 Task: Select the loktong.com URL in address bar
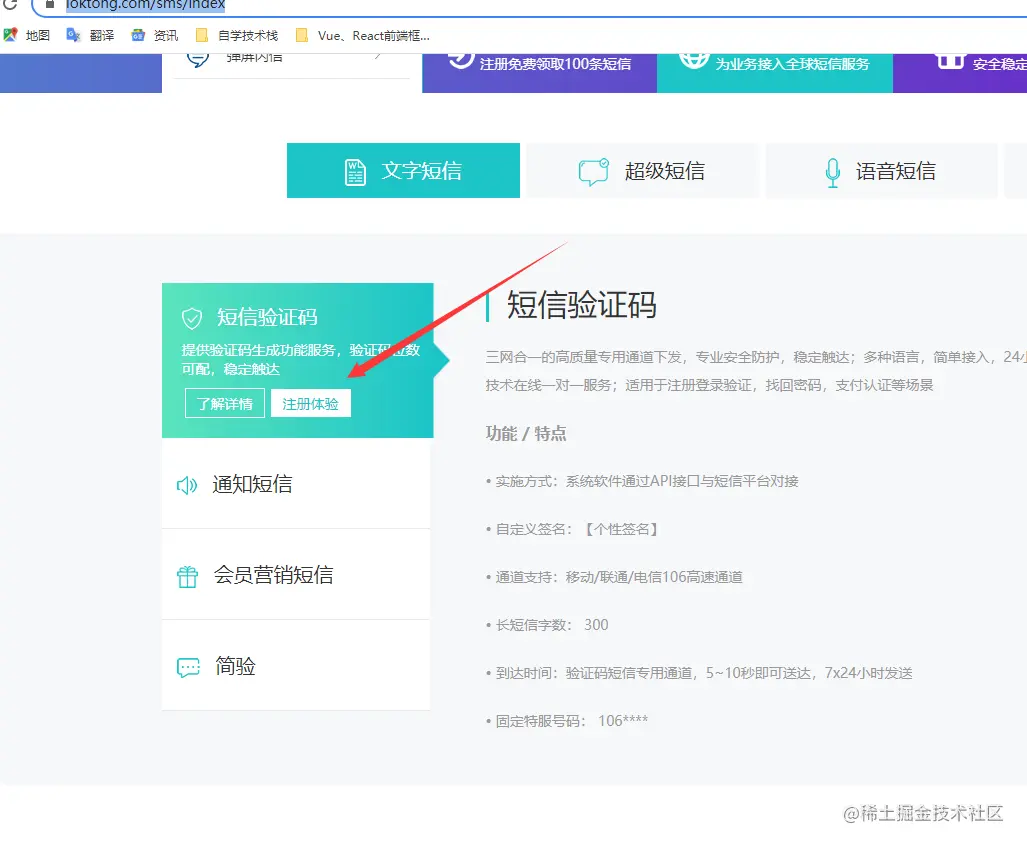pos(145,4)
